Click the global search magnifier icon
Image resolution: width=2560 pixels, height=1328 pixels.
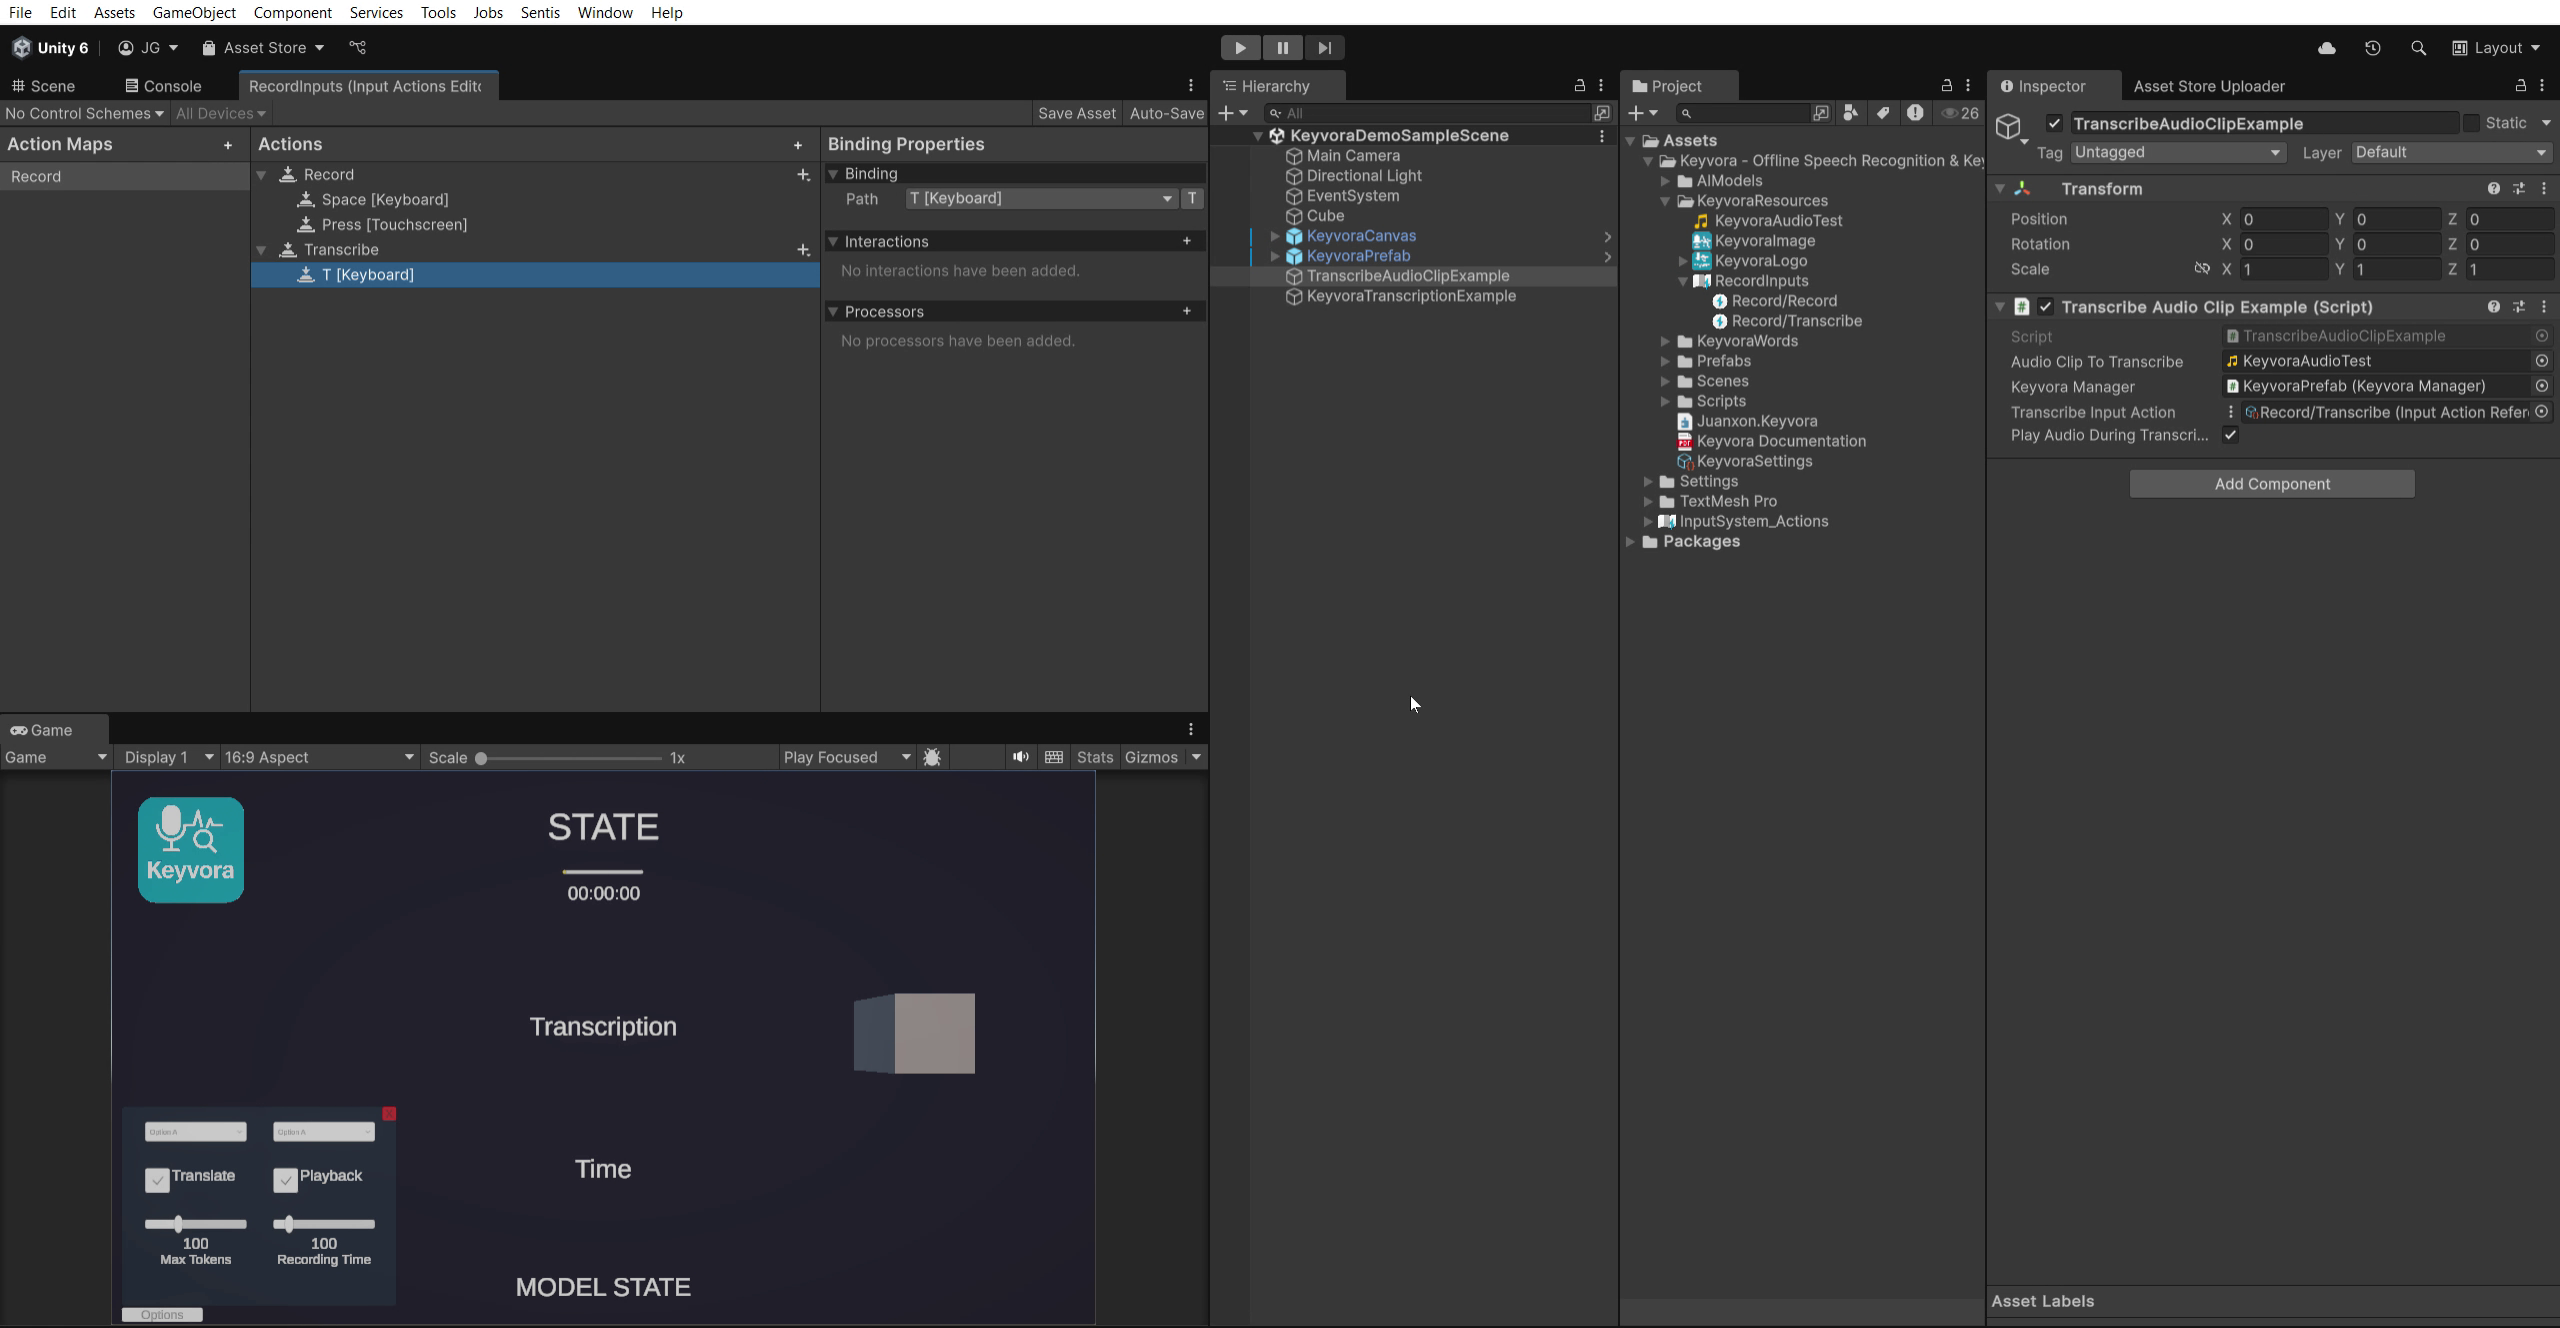tap(2418, 48)
